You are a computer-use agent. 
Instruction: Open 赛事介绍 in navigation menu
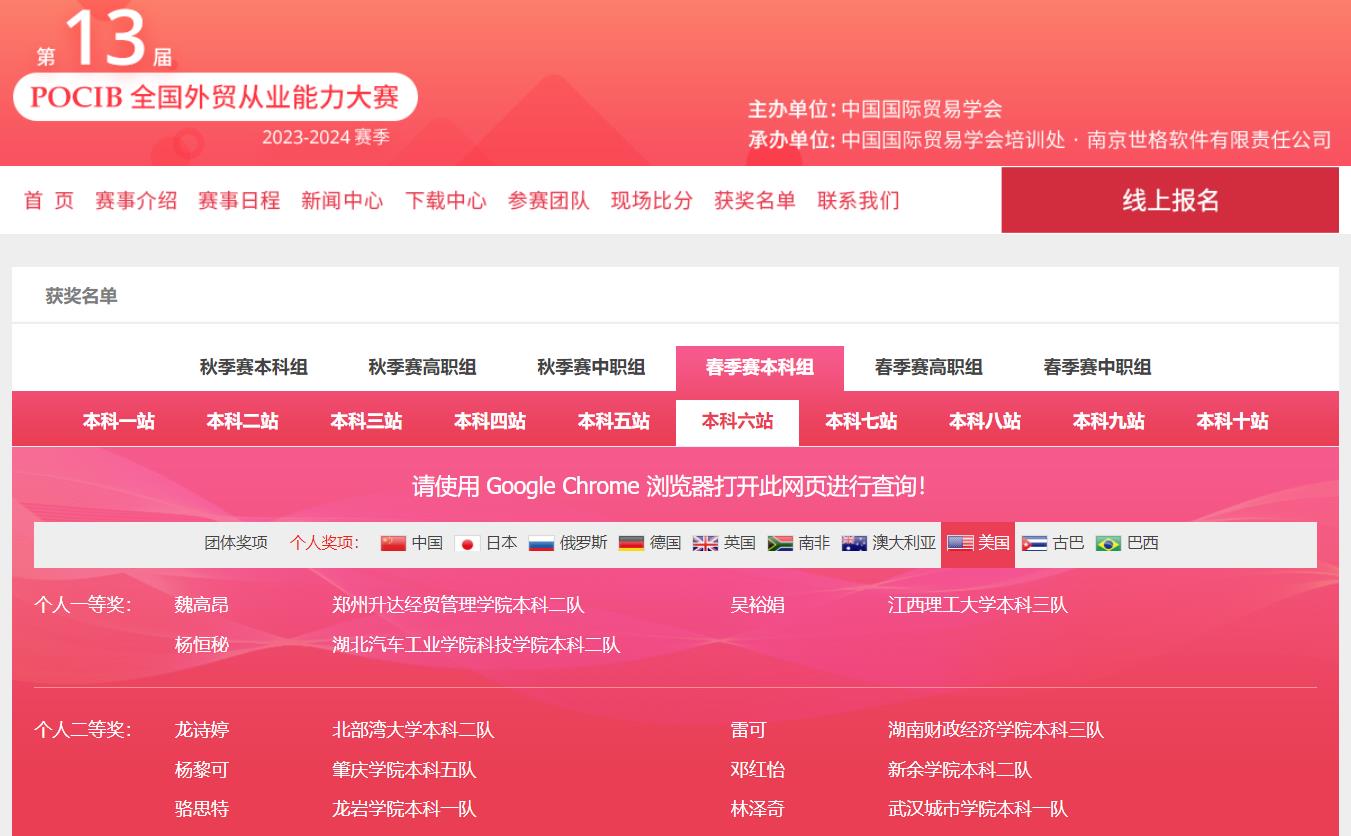click(136, 200)
